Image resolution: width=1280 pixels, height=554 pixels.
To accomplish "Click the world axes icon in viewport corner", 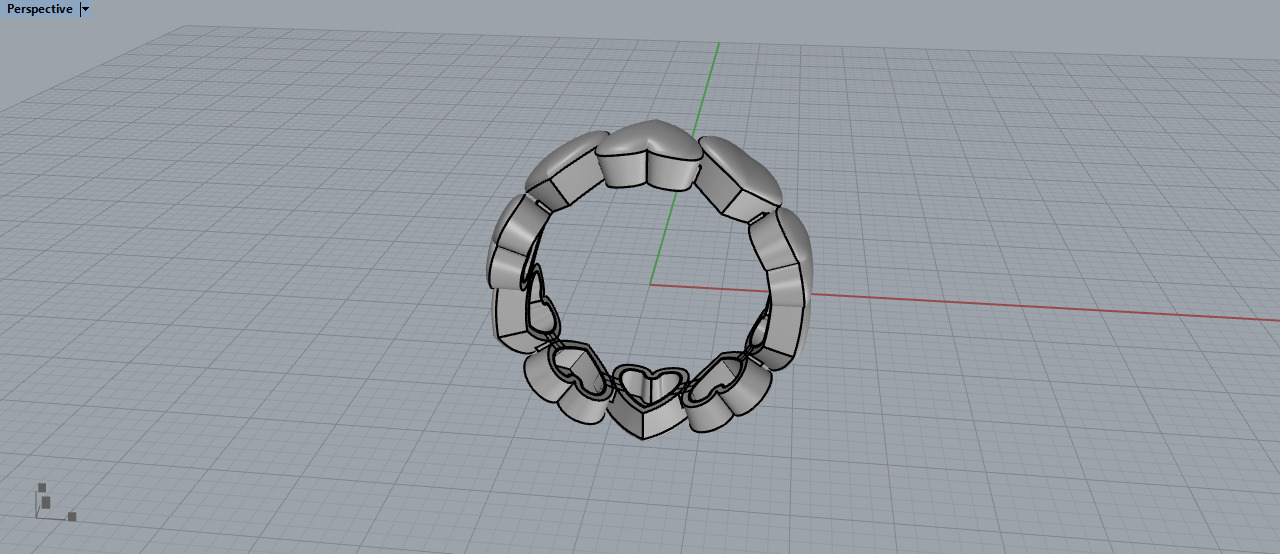I will (55, 502).
